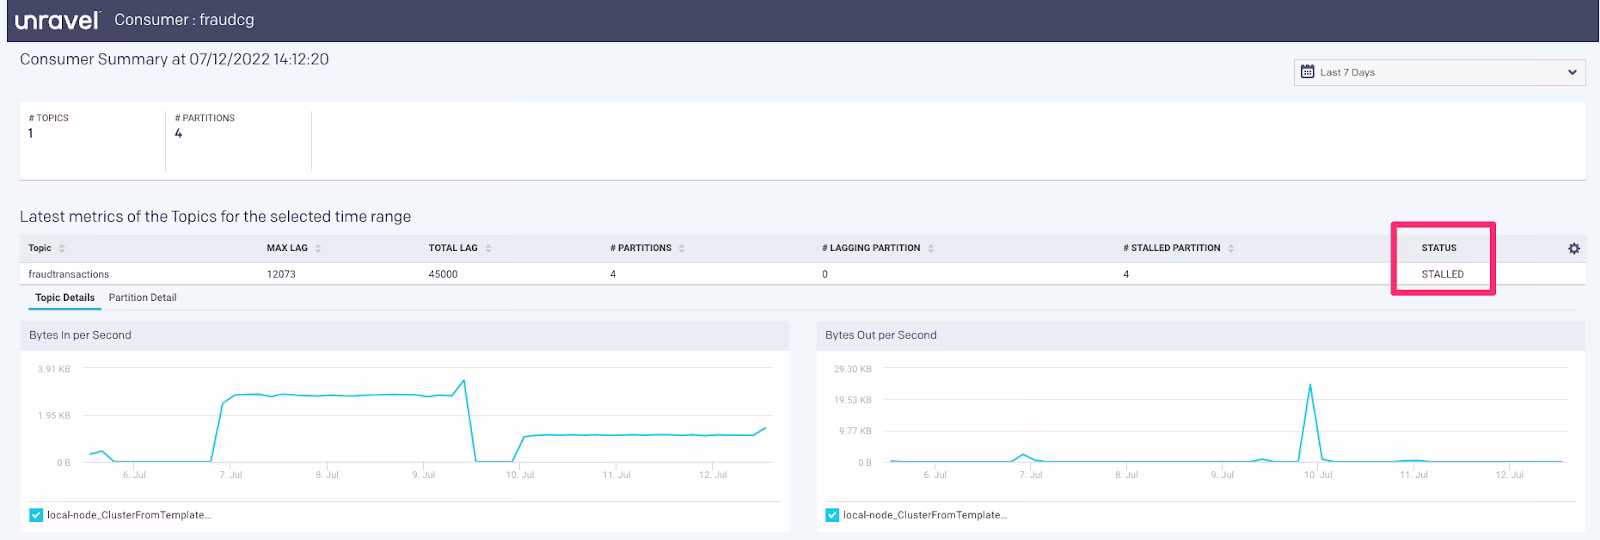Sort by # STALLED PARTITION column arrows
Screen dimensions: 1600x540
tap(1231, 248)
